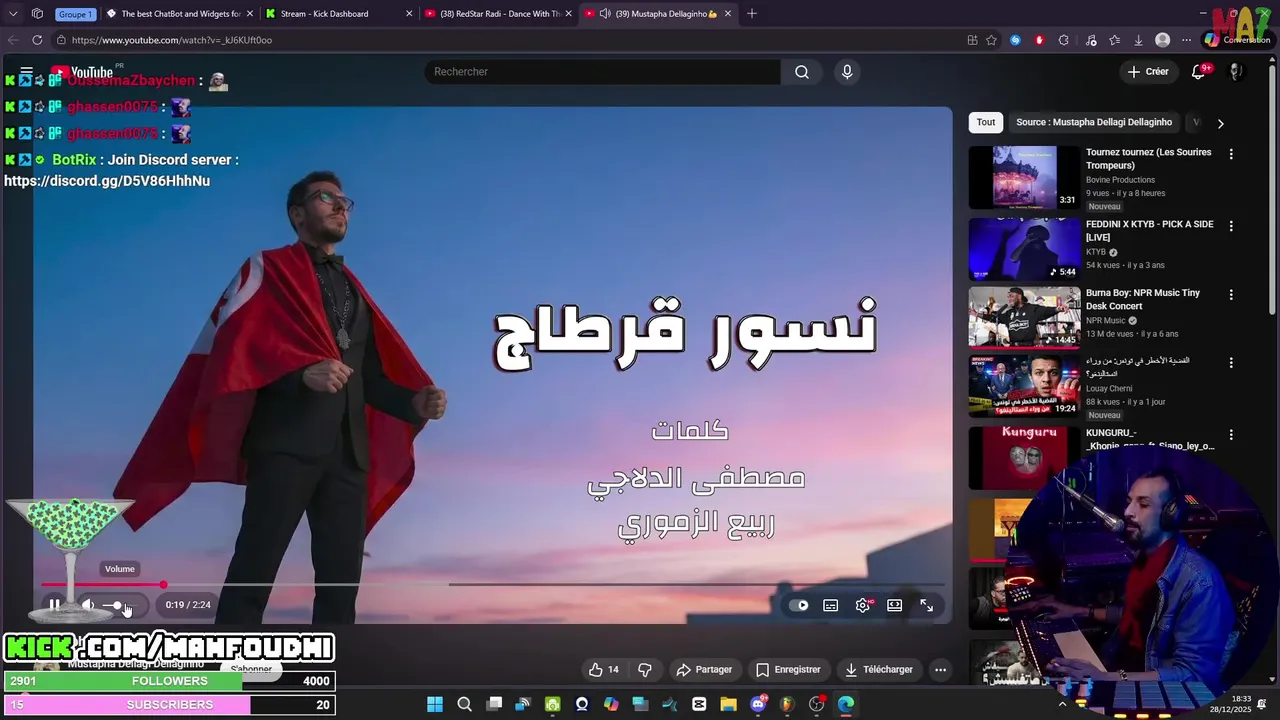The width and height of the screenshot is (1280, 720).
Task: Click the Rechercher search field
Action: (603, 72)
